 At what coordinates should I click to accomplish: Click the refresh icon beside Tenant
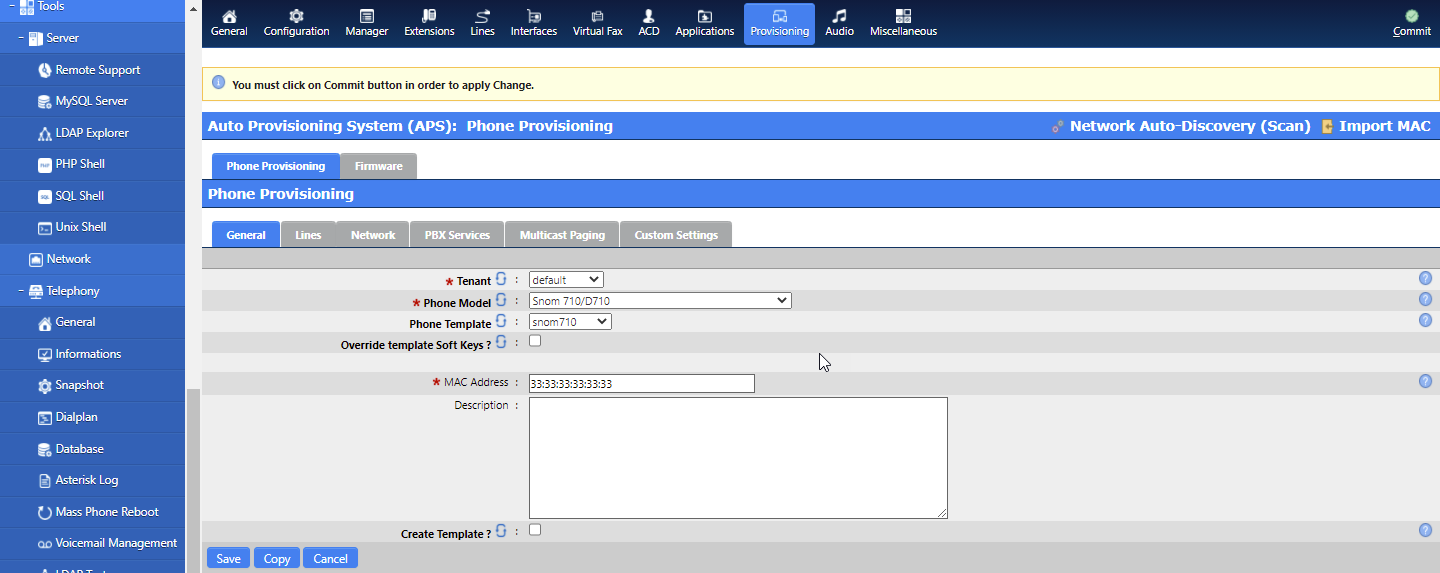(x=501, y=279)
